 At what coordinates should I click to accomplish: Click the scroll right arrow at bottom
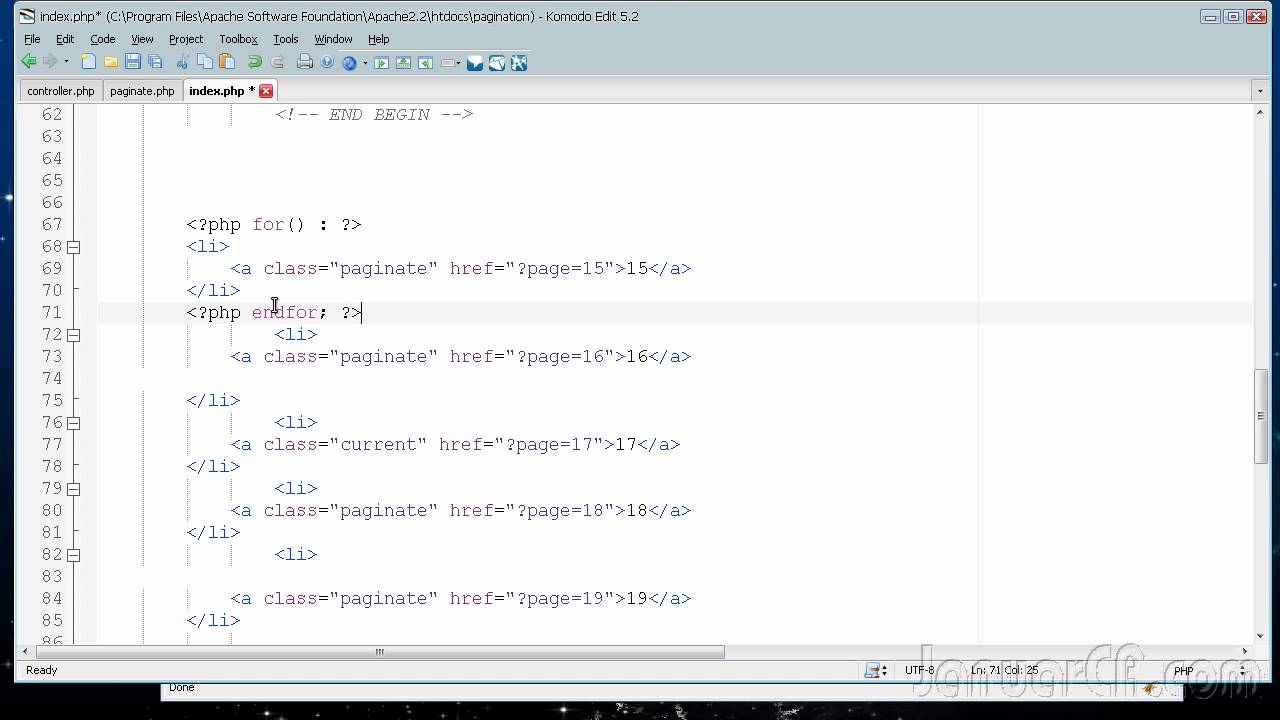click(x=1245, y=652)
